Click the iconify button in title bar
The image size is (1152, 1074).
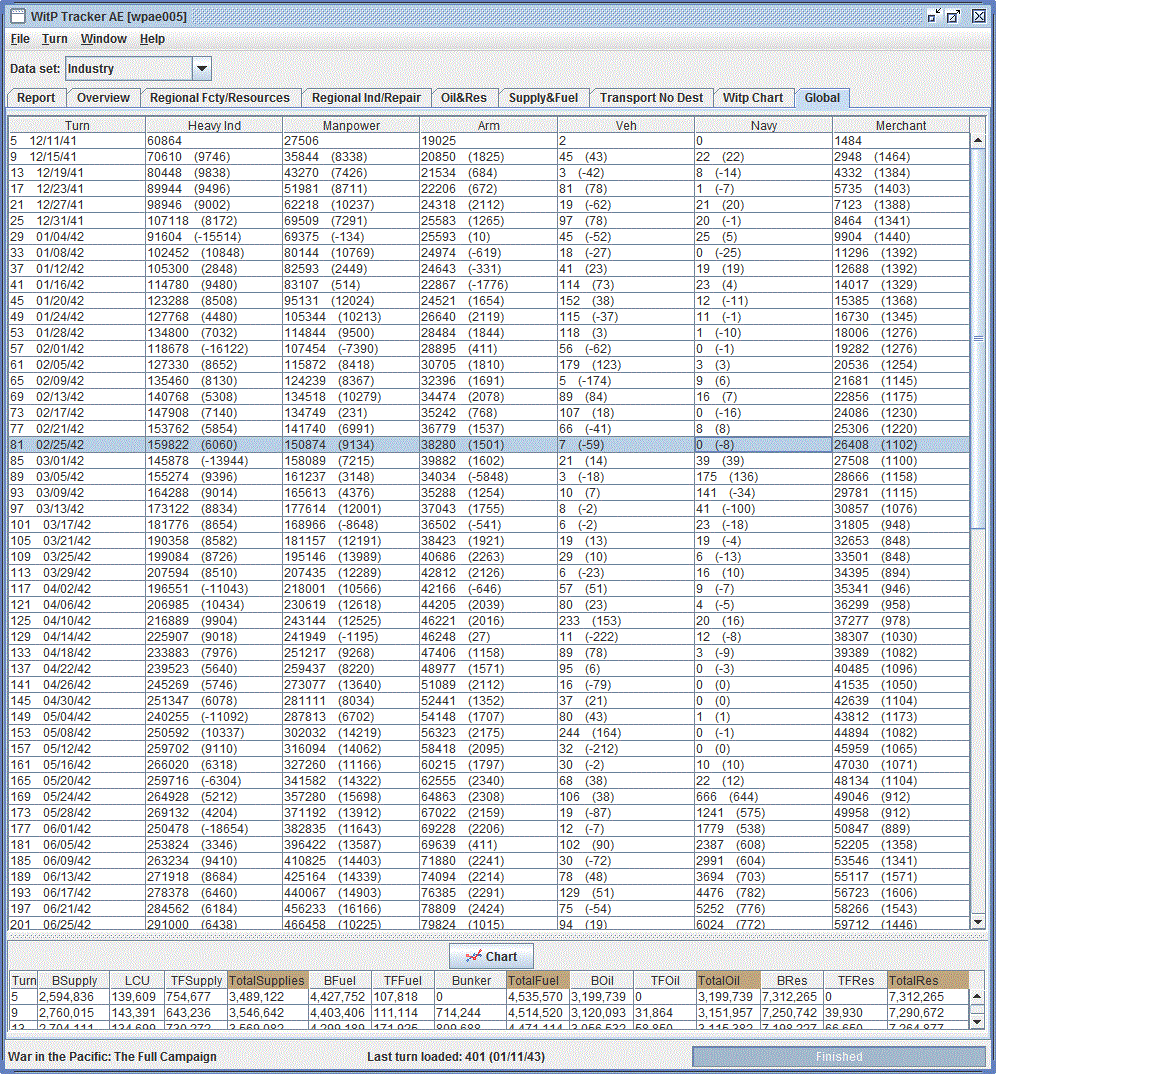[x=934, y=16]
